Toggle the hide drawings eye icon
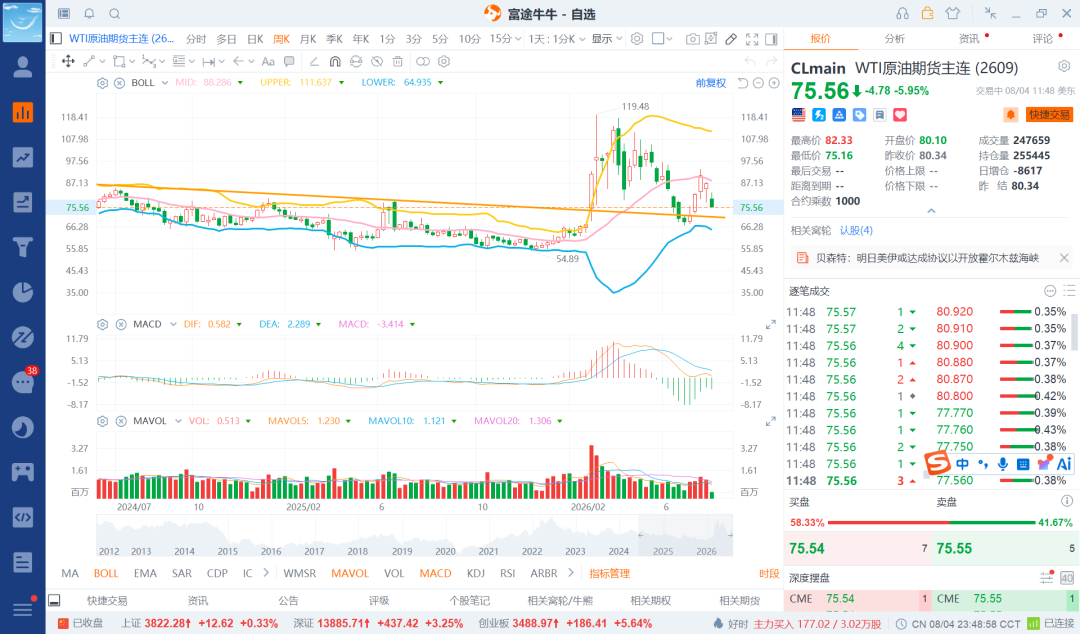This screenshot has height=634, width=1080. pyautogui.click(x=377, y=61)
